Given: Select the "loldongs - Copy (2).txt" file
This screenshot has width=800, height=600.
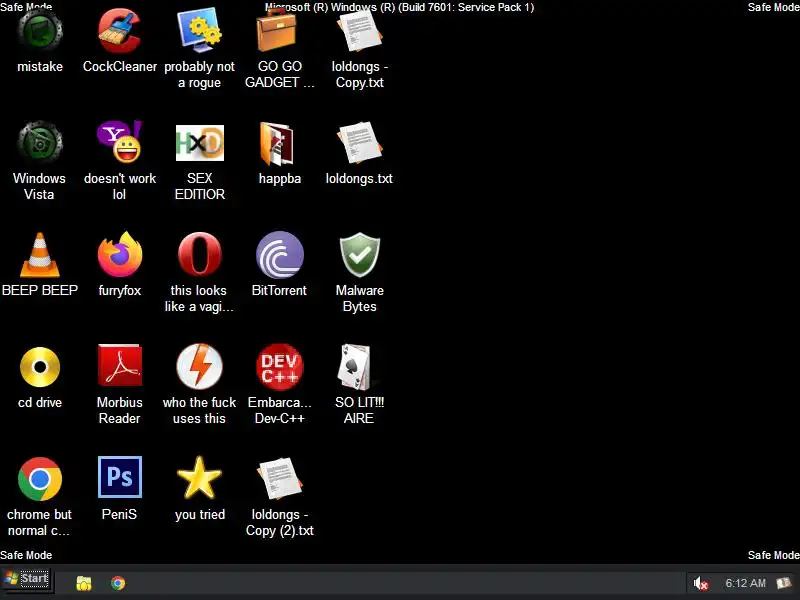Looking at the screenshot, I should 280,479.
